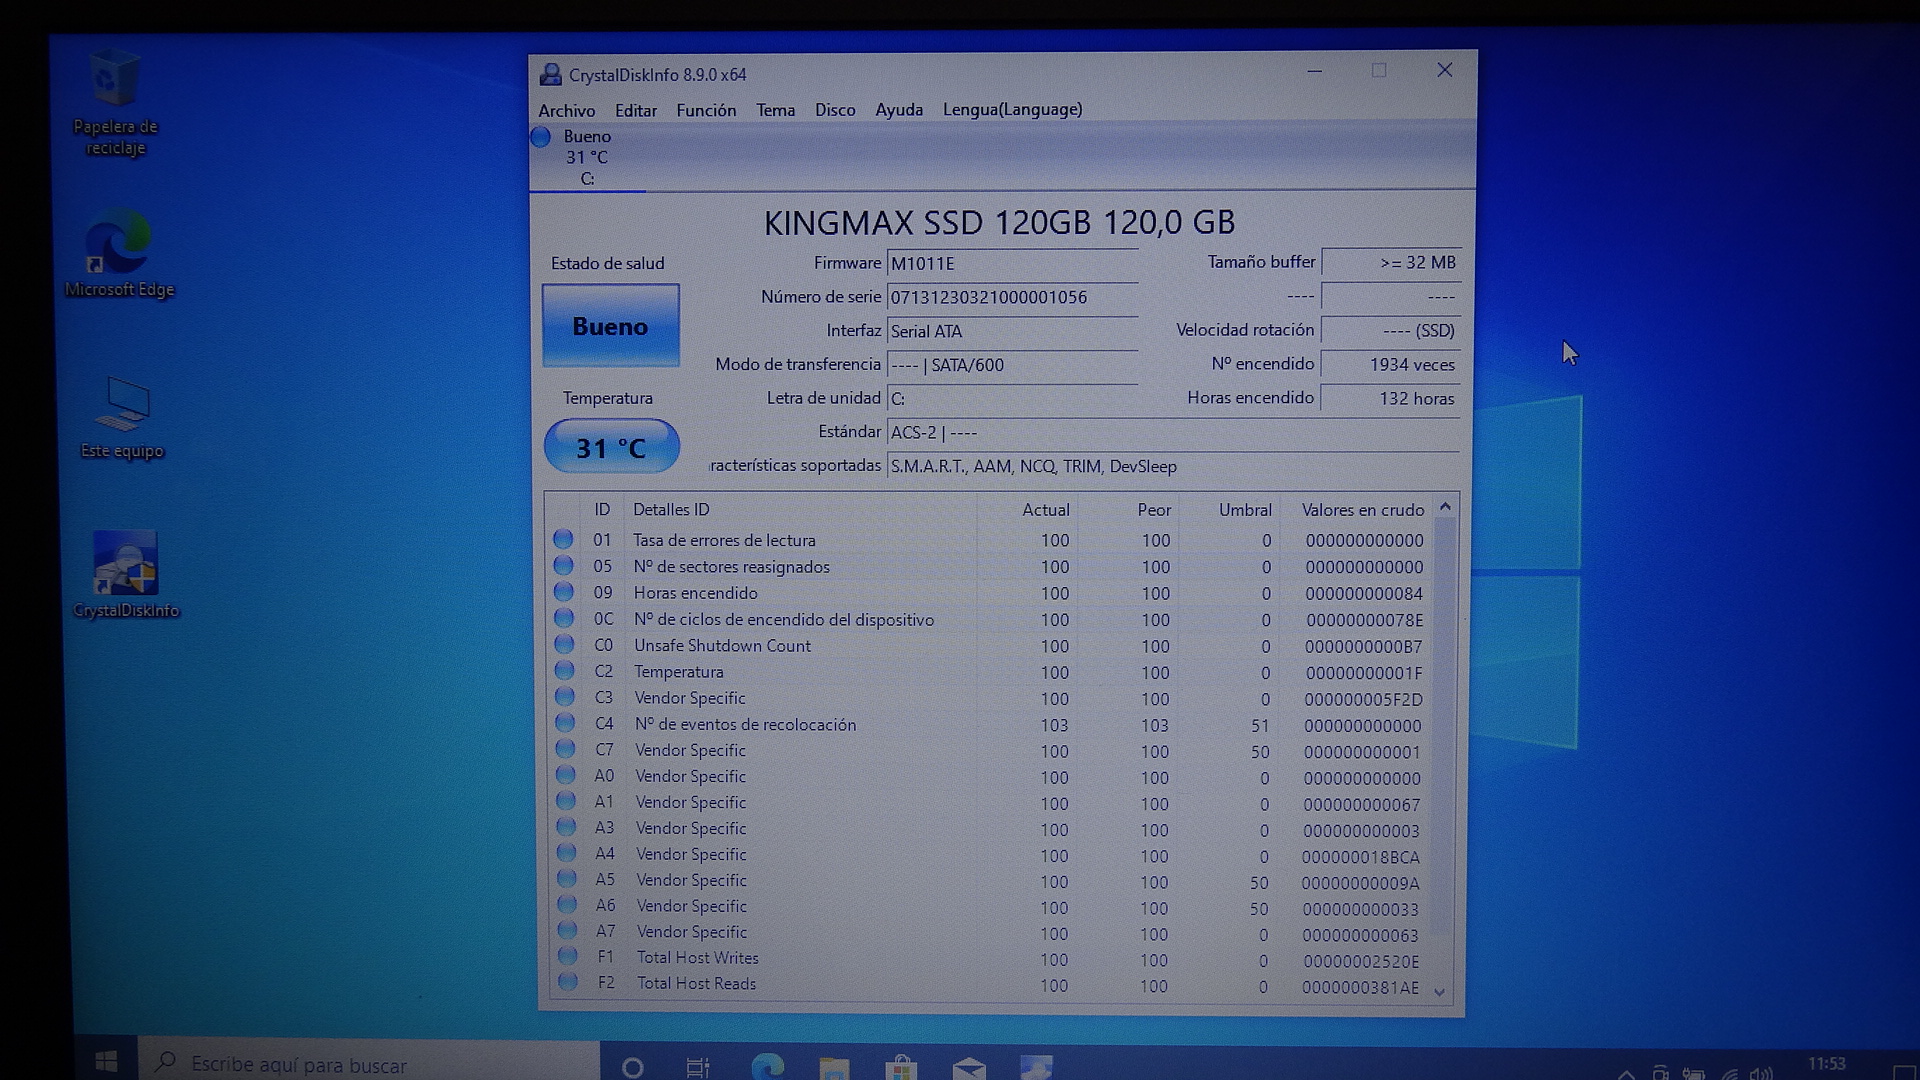Click the Nº encendido value 1934 veces
Screen dimensions: 1920x1080
tap(1391, 365)
